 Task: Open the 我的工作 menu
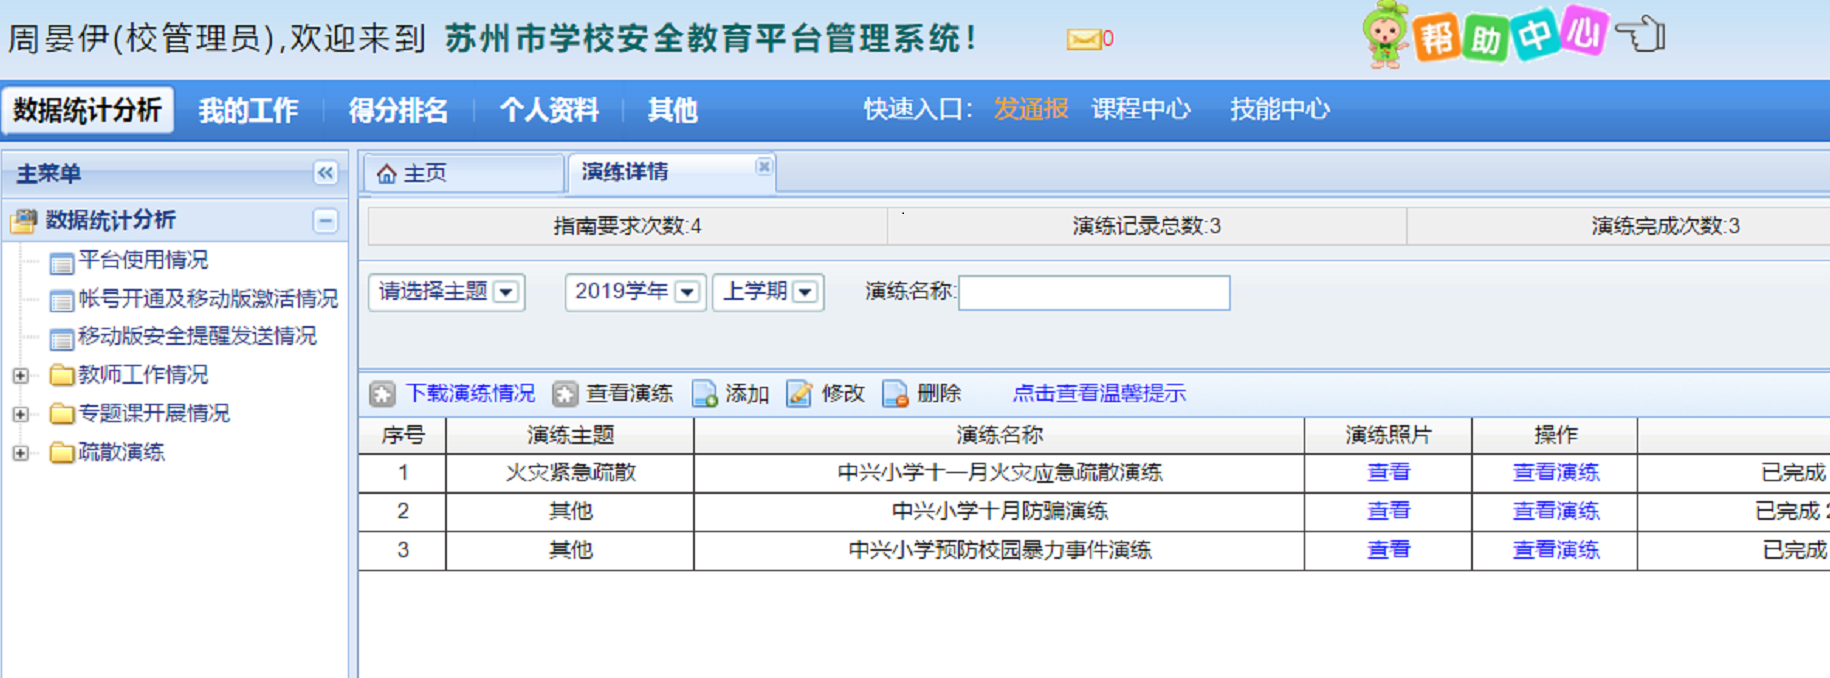pyautogui.click(x=248, y=110)
